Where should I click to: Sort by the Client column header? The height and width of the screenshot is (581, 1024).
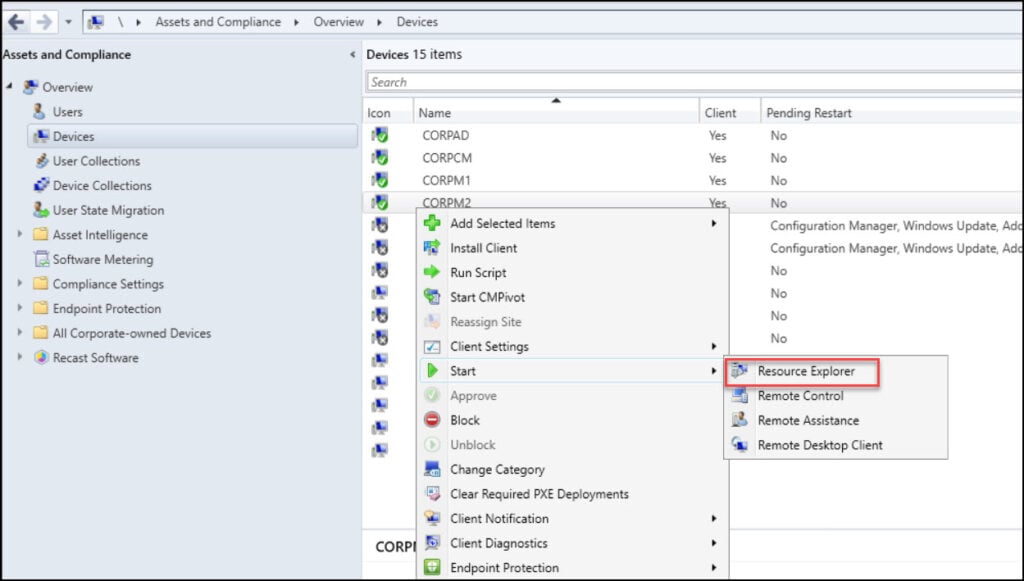click(x=730, y=112)
